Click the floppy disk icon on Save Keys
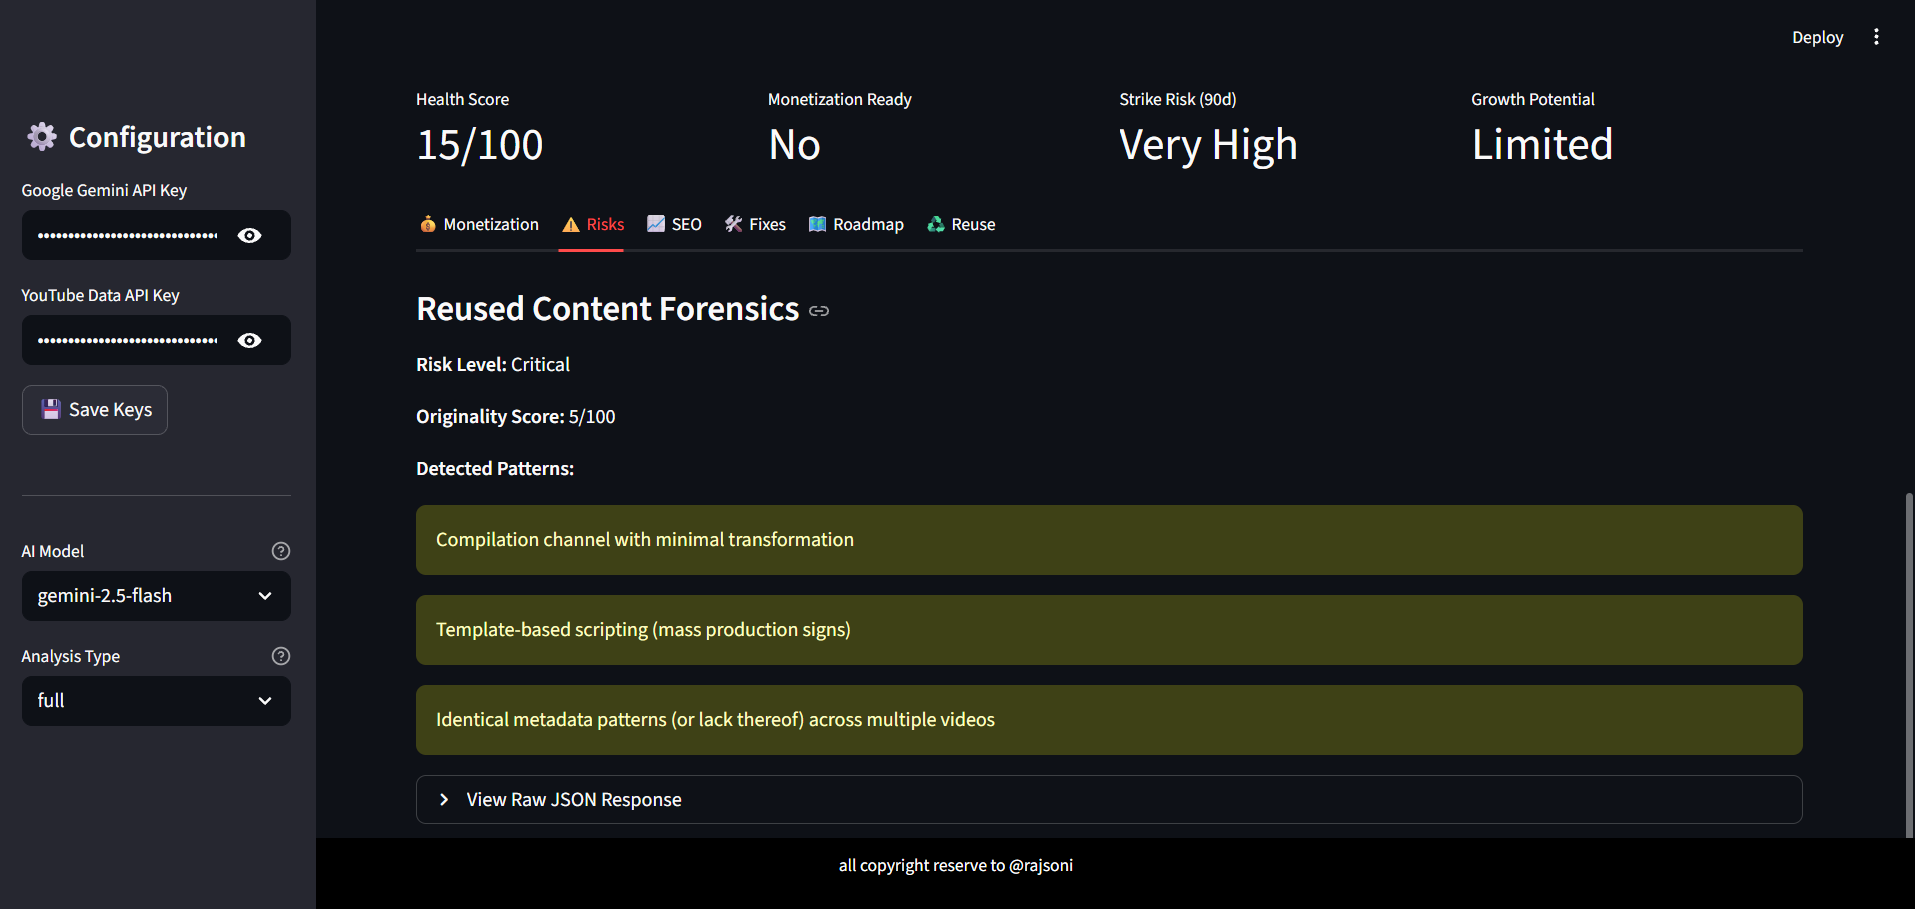 [x=51, y=409]
